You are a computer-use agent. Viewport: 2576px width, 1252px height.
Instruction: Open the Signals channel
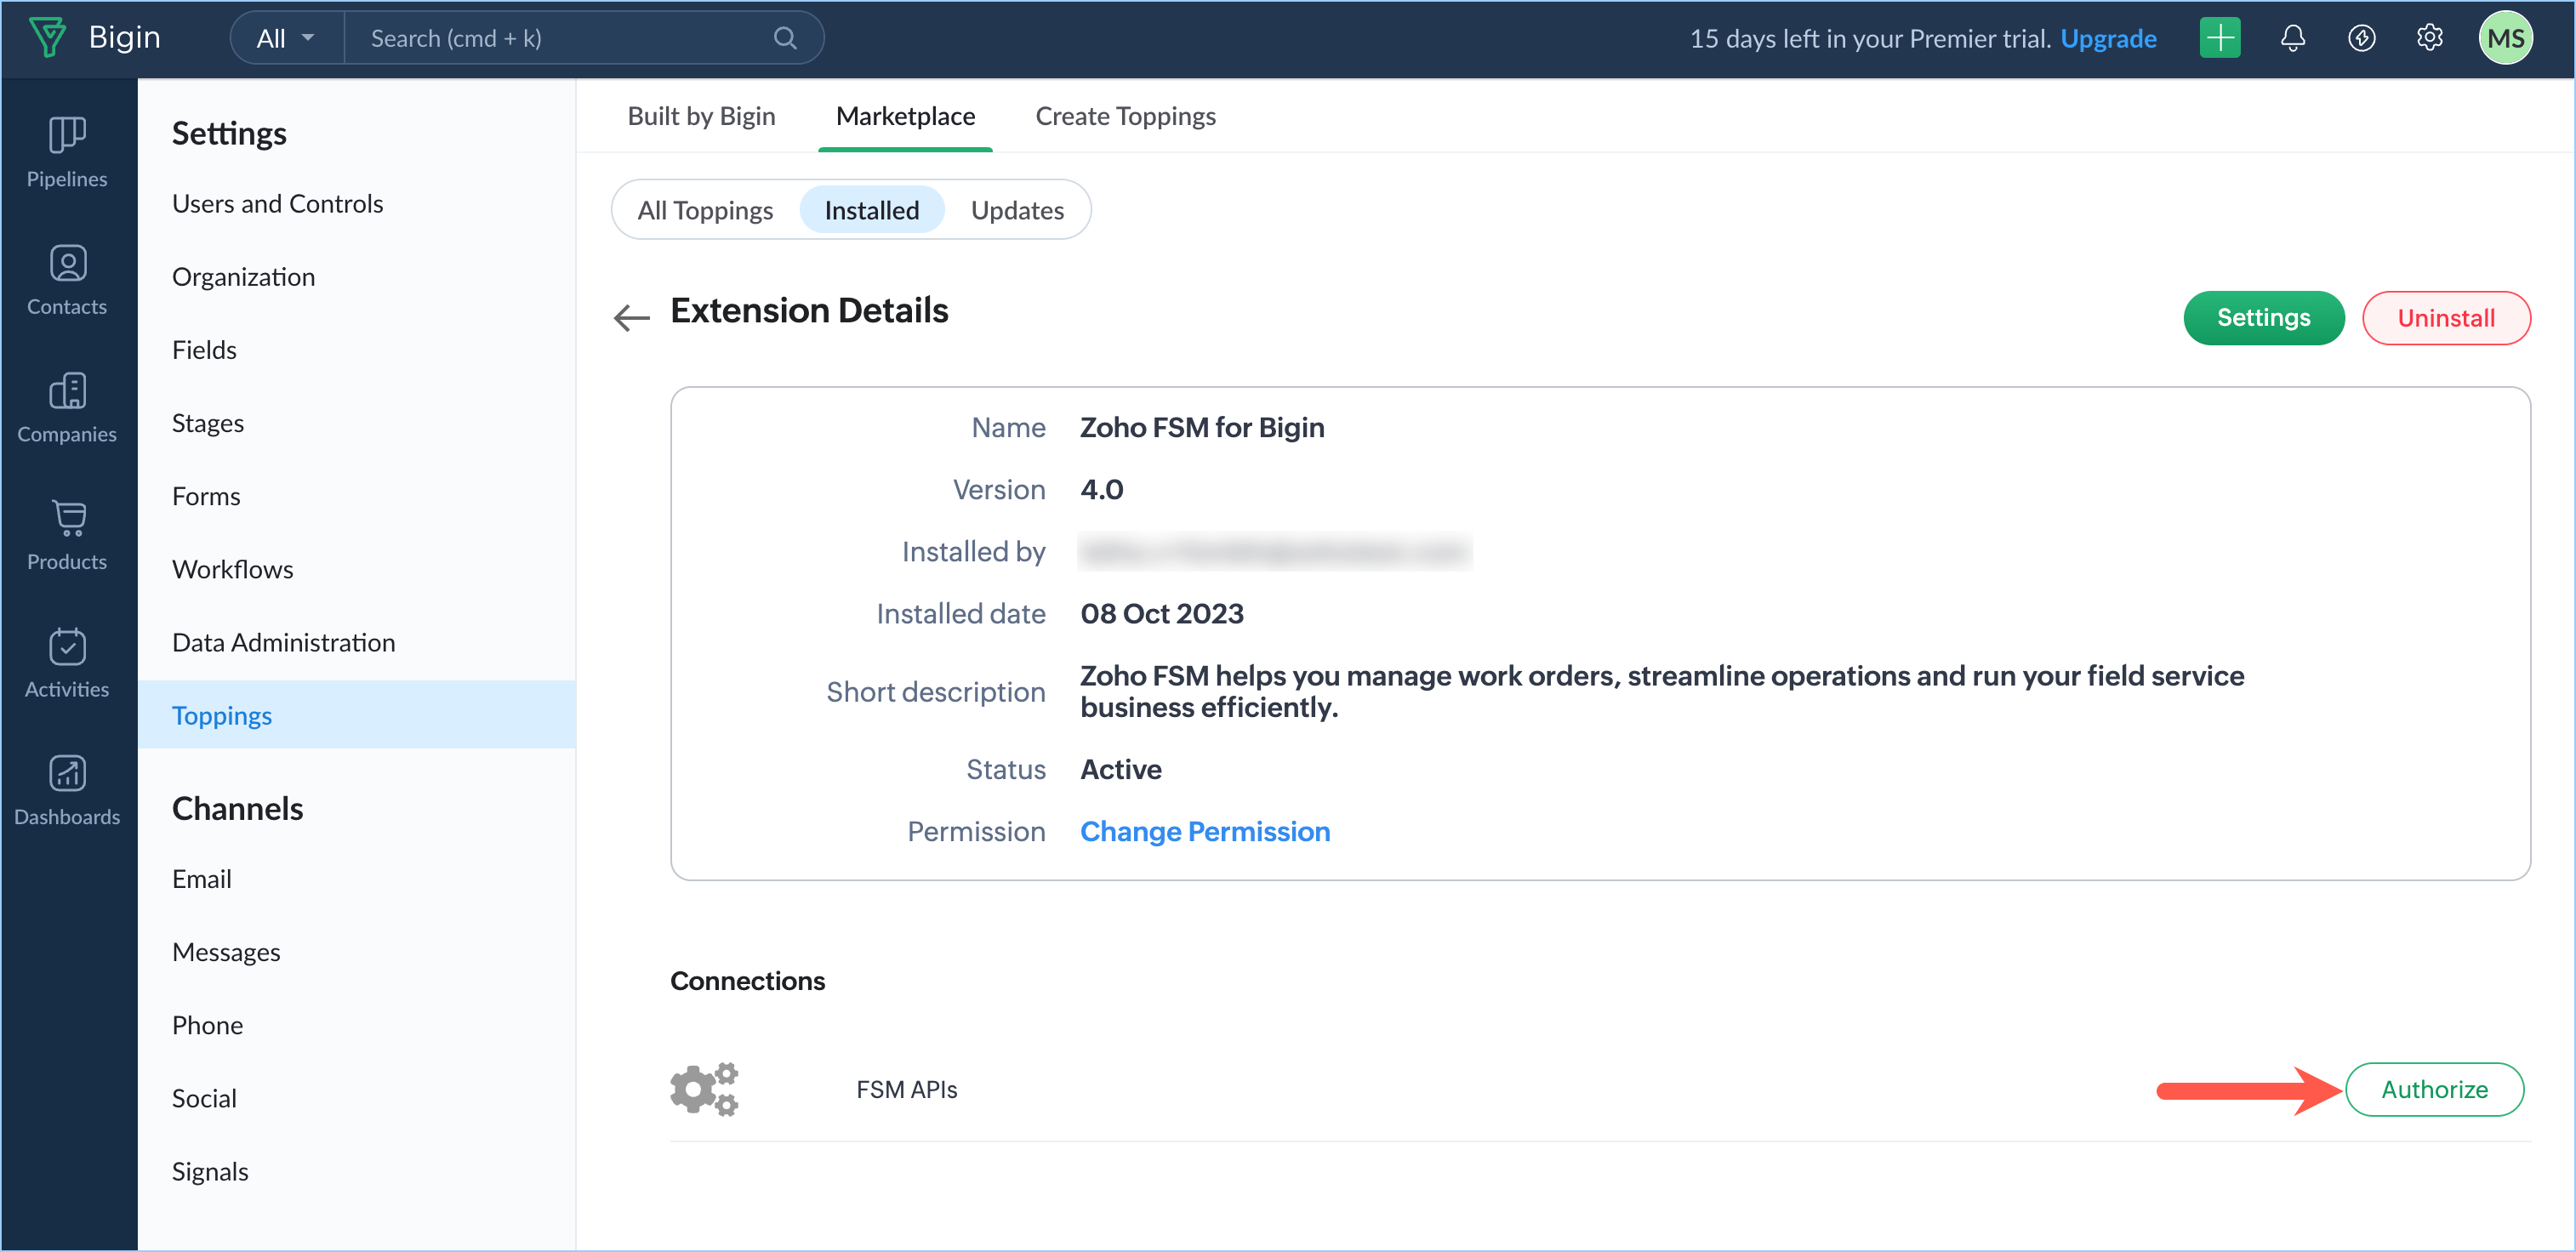click(210, 1171)
